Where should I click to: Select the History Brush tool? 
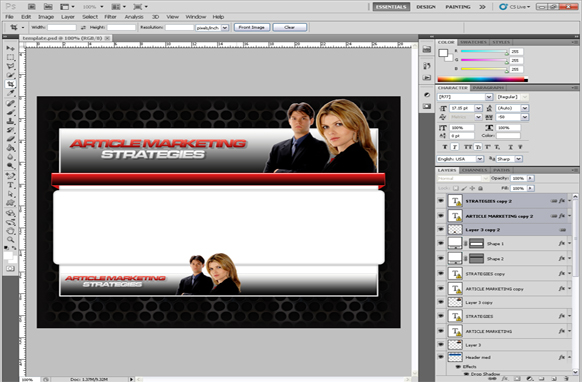(x=10, y=130)
